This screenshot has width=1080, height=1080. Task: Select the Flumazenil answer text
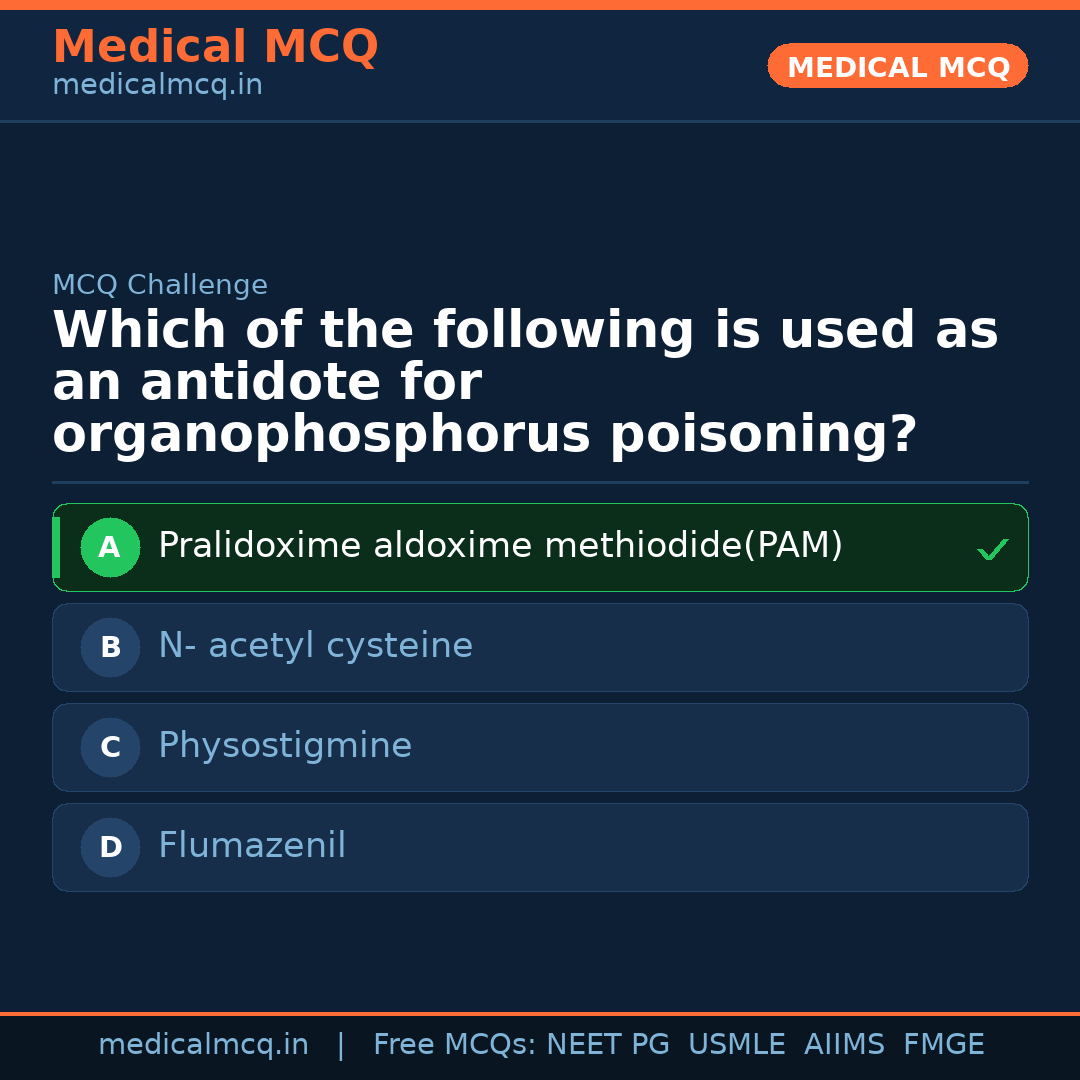pyautogui.click(x=252, y=846)
